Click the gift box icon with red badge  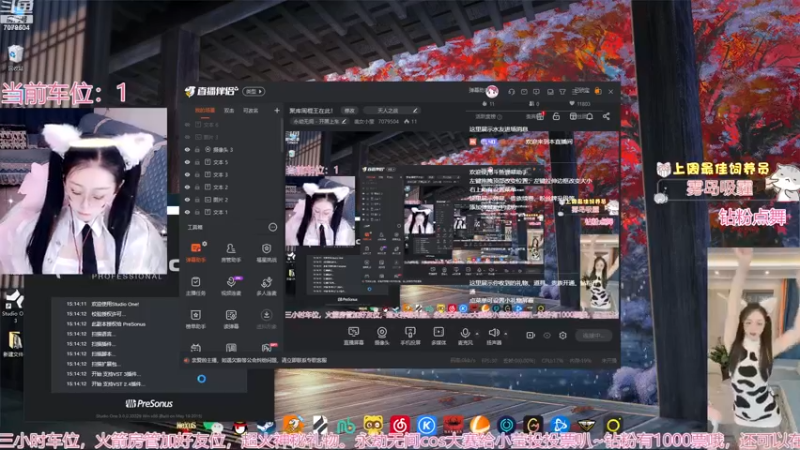(540, 116)
